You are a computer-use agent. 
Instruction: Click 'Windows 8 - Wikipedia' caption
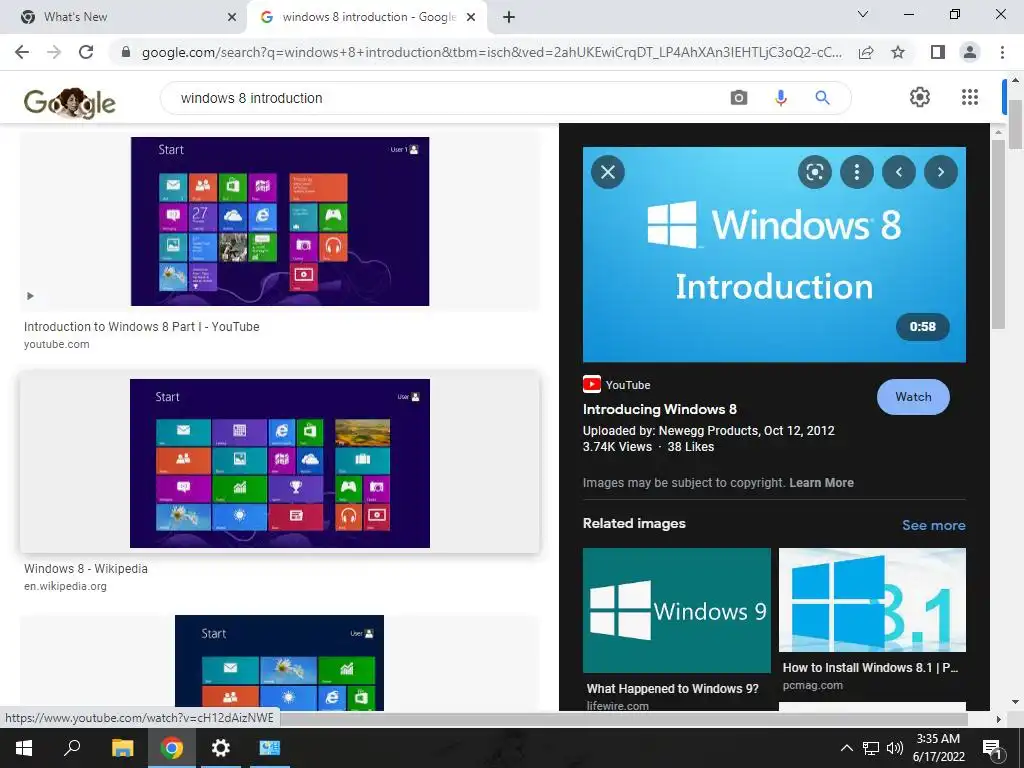click(x=86, y=569)
